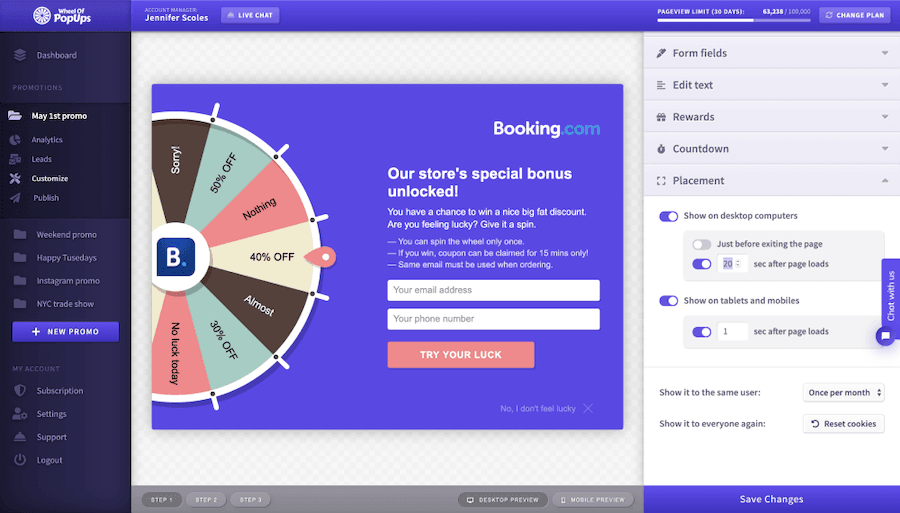The width and height of the screenshot is (900, 513).
Task: Open the Weekend promo folder
Action: (65, 235)
